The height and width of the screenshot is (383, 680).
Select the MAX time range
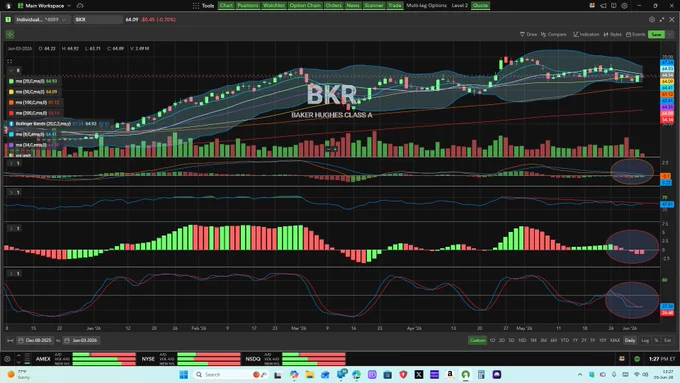click(615, 340)
